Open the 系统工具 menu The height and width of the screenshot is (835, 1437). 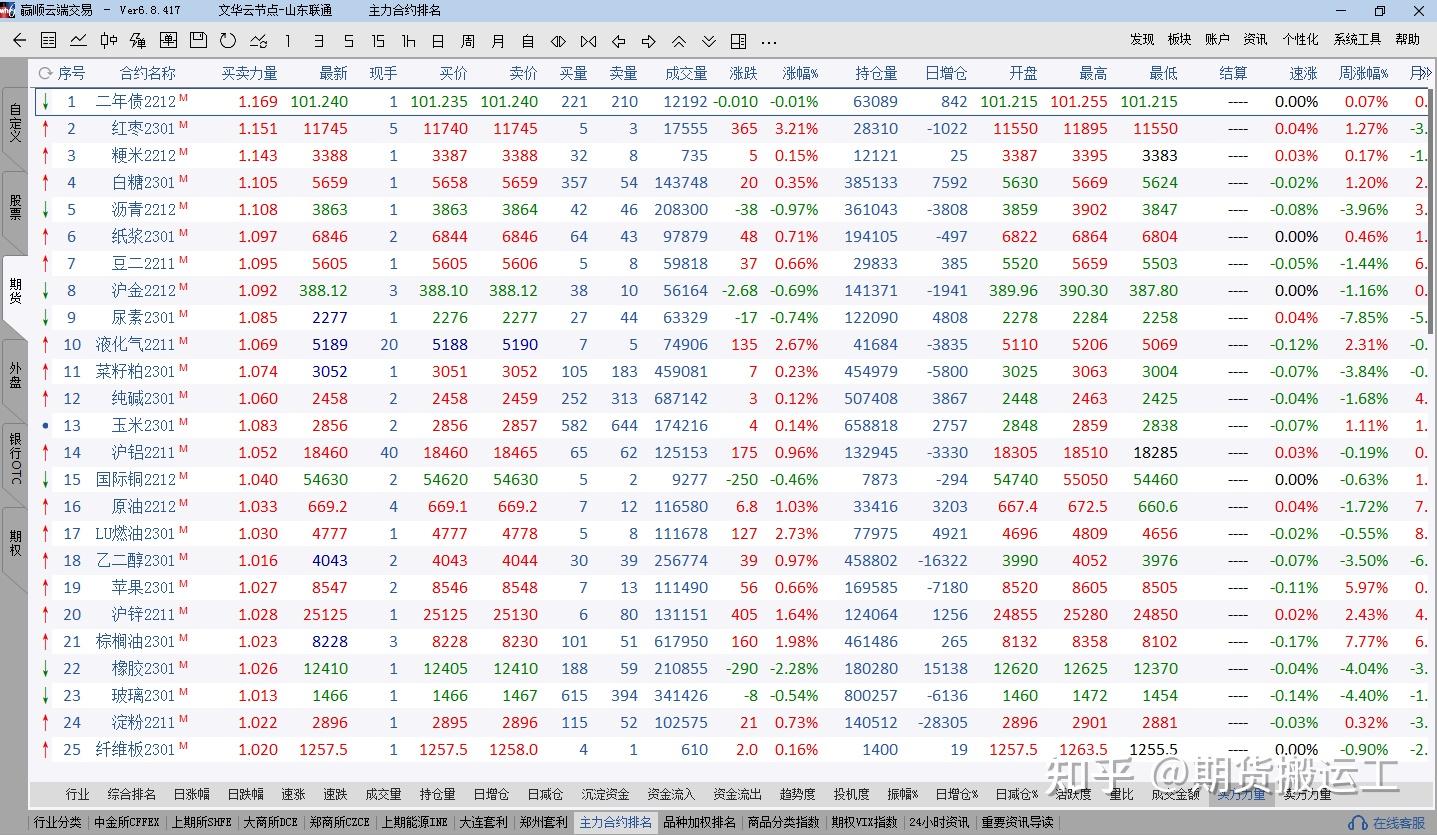(1357, 39)
